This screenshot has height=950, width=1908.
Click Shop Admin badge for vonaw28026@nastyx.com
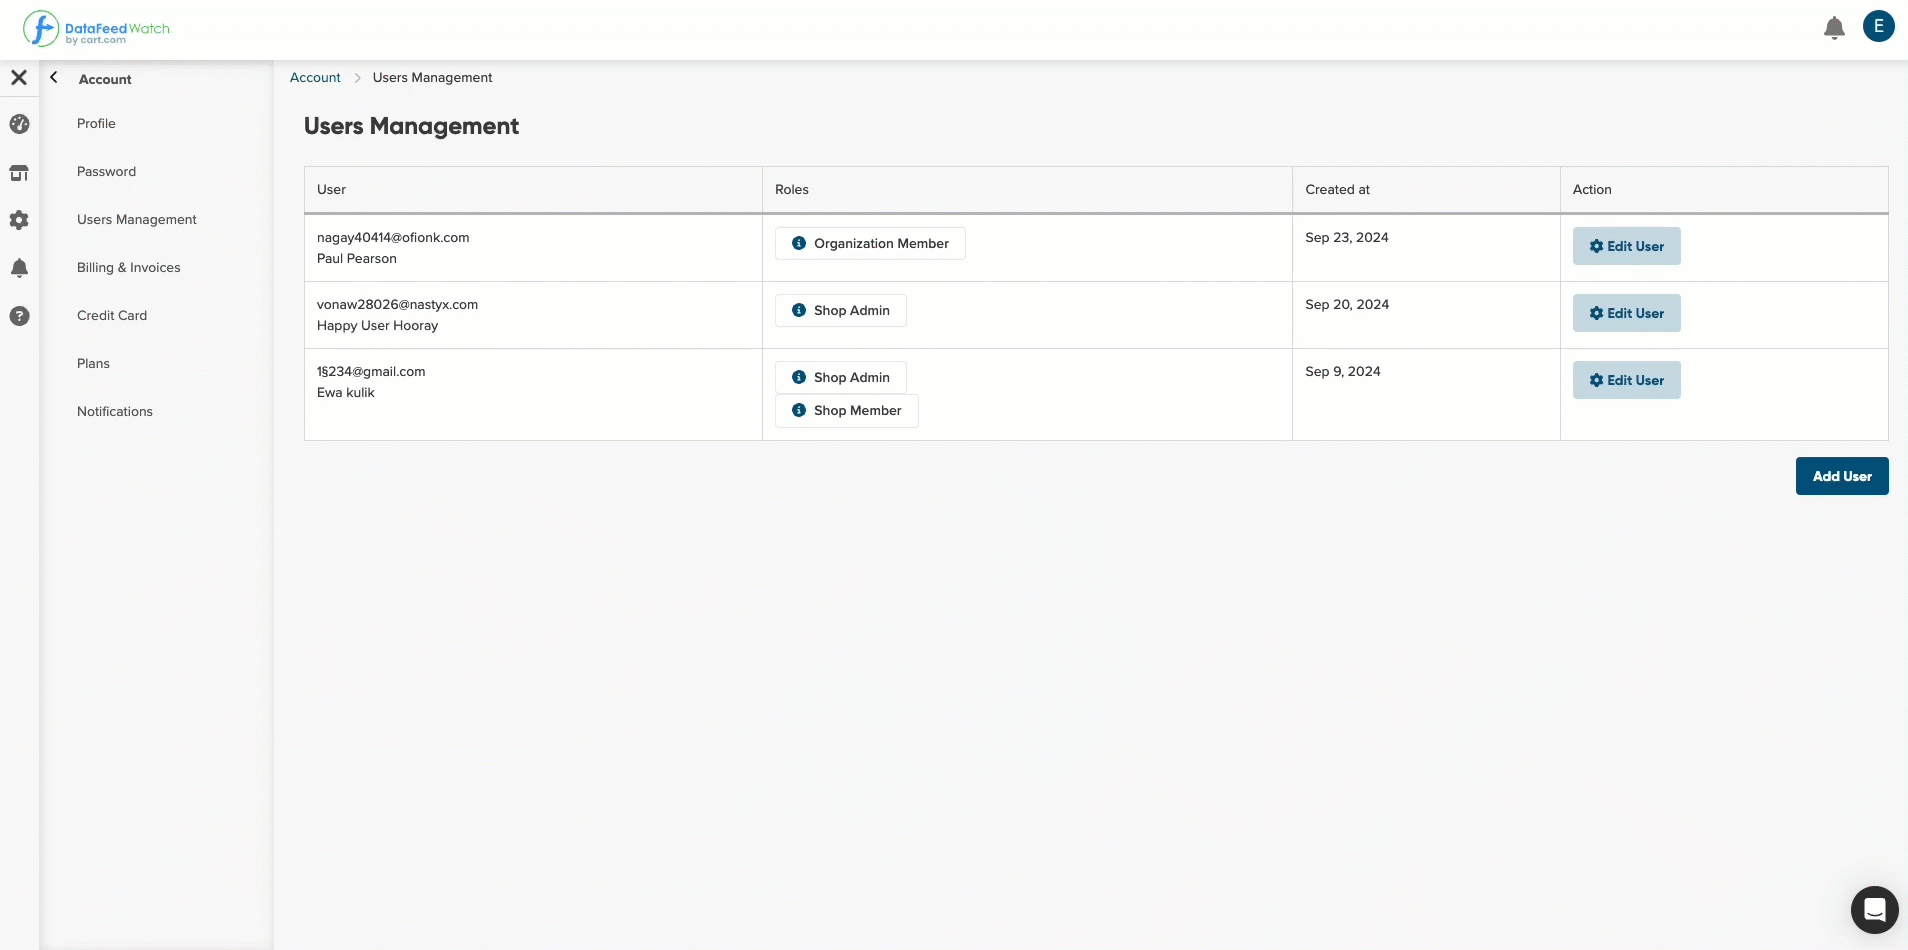(840, 310)
